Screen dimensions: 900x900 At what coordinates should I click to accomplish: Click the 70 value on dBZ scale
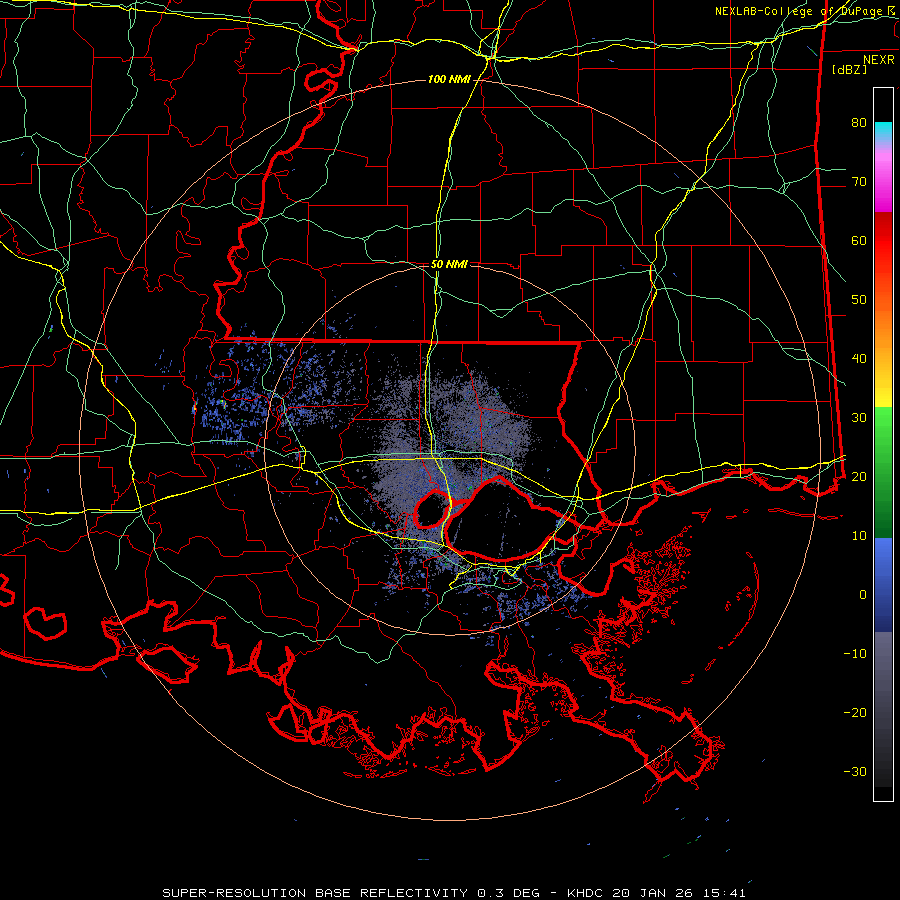click(859, 181)
